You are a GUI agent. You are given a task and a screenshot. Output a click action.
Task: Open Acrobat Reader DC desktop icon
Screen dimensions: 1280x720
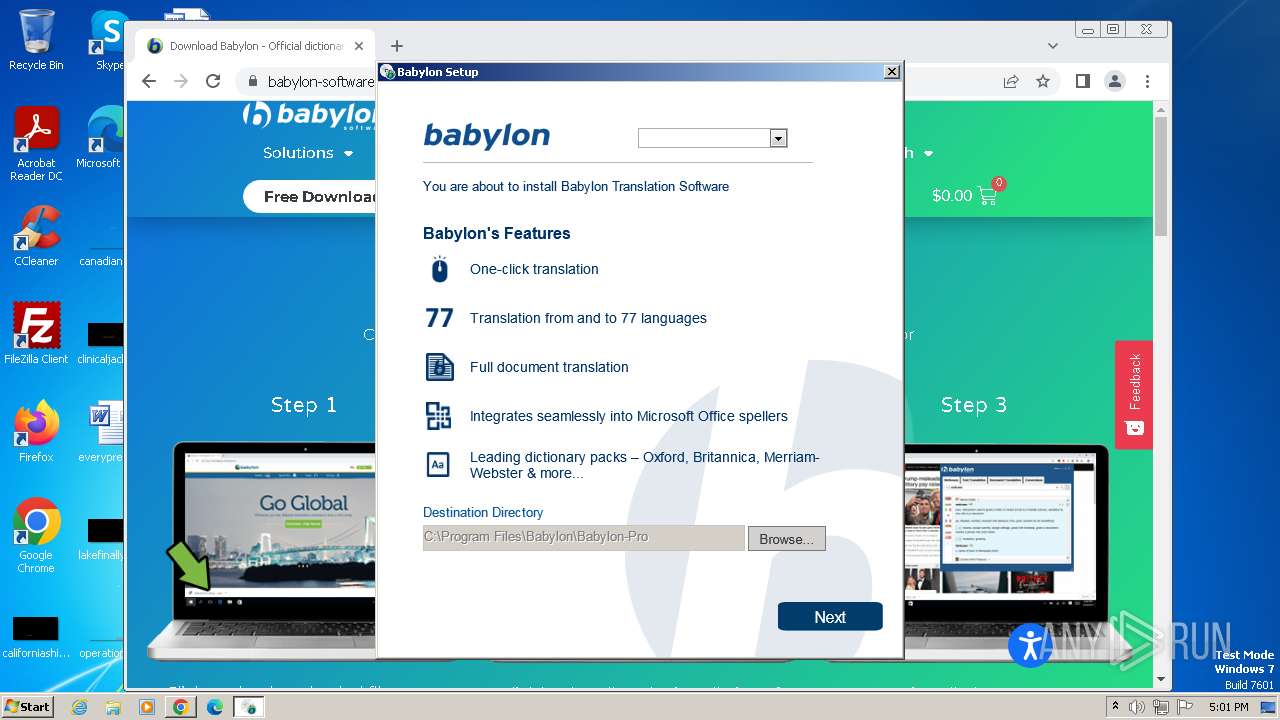tap(36, 144)
